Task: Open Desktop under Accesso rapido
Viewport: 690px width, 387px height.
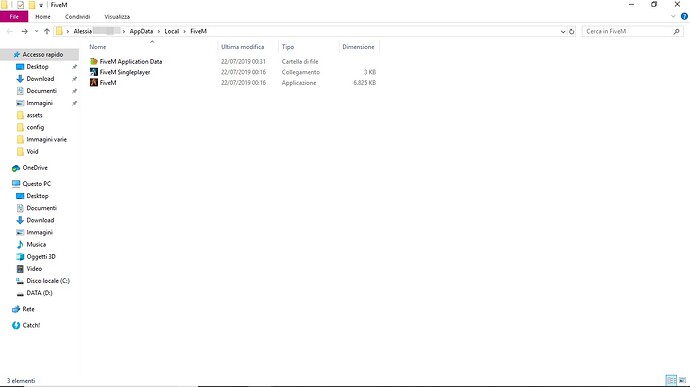Action: pyautogui.click(x=37, y=67)
